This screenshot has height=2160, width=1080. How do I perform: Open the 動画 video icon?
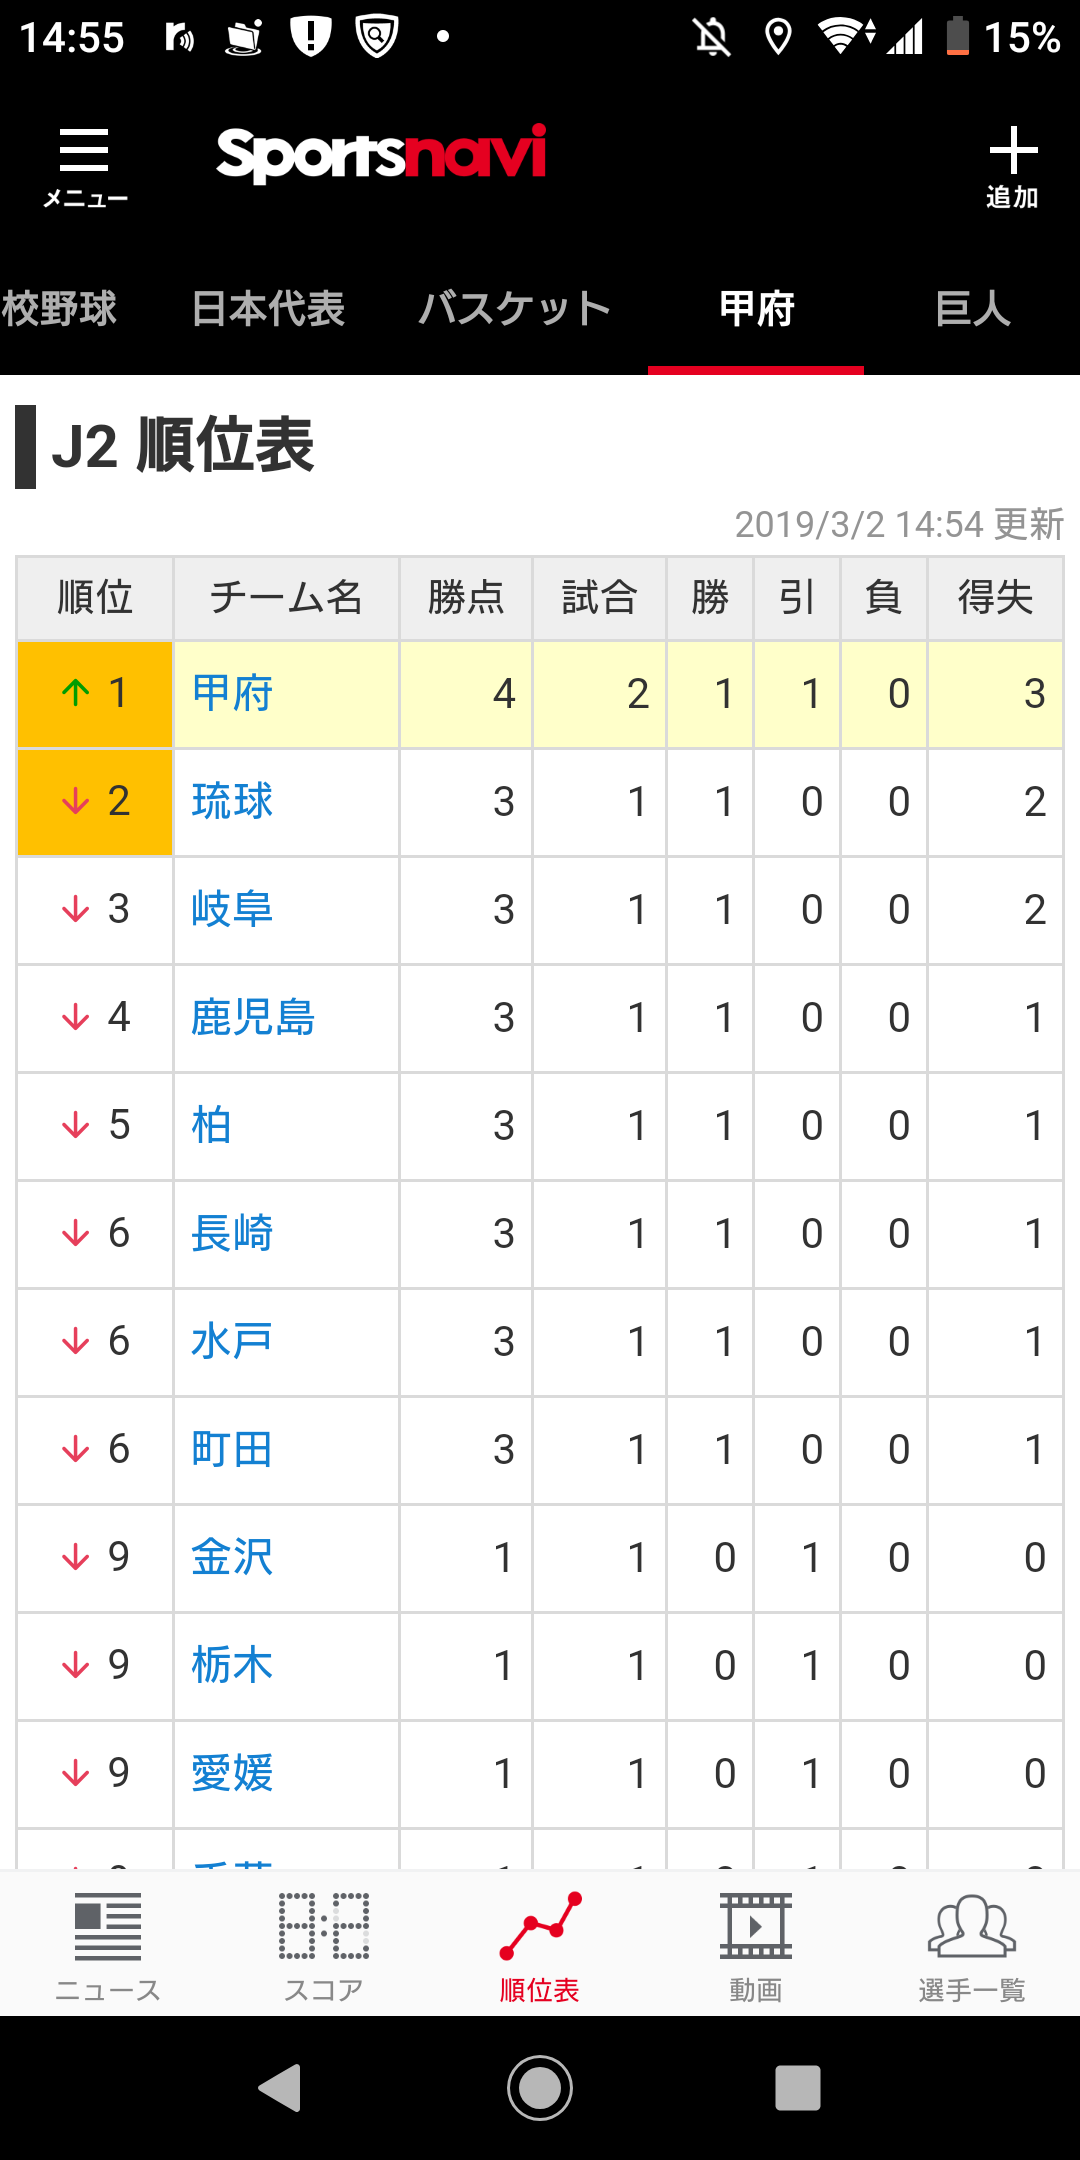click(x=756, y=1946)
